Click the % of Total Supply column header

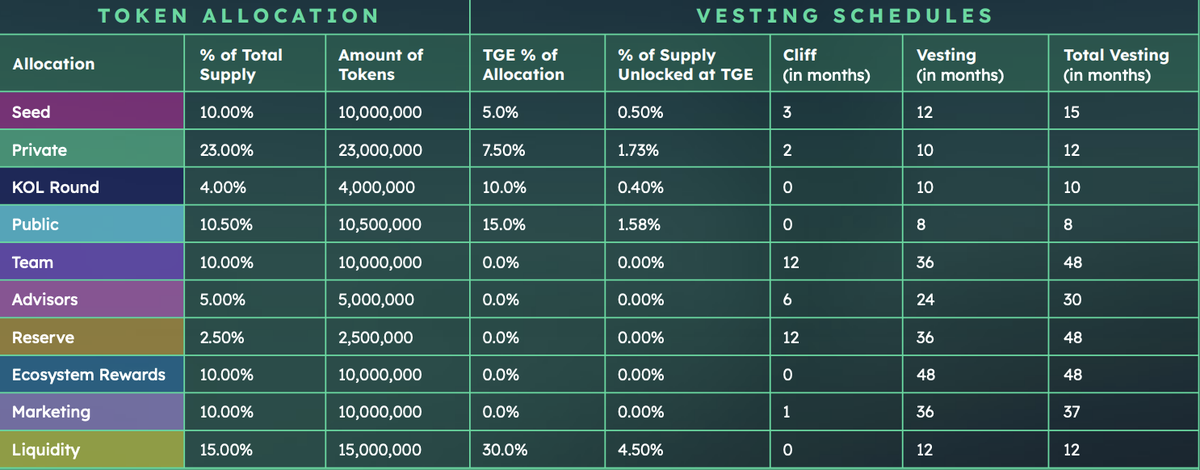242,64
